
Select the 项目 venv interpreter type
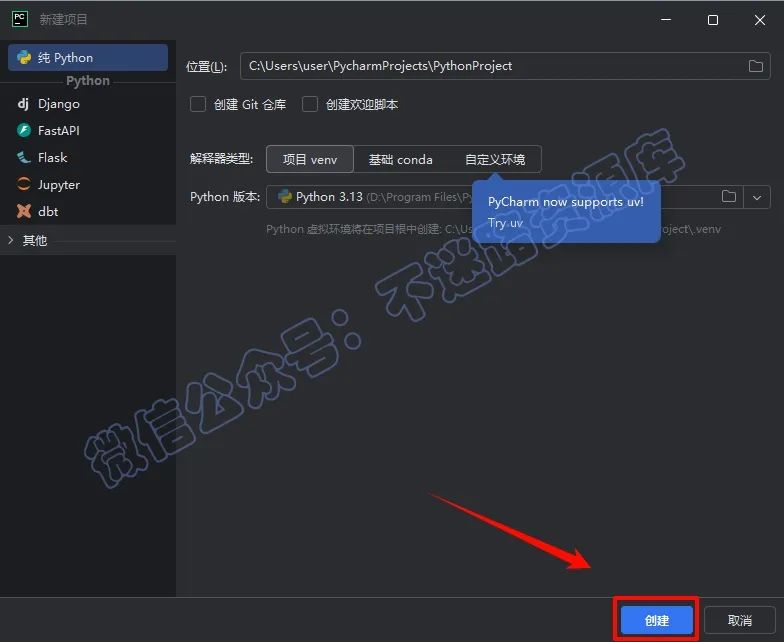click(x=310, y=160)
